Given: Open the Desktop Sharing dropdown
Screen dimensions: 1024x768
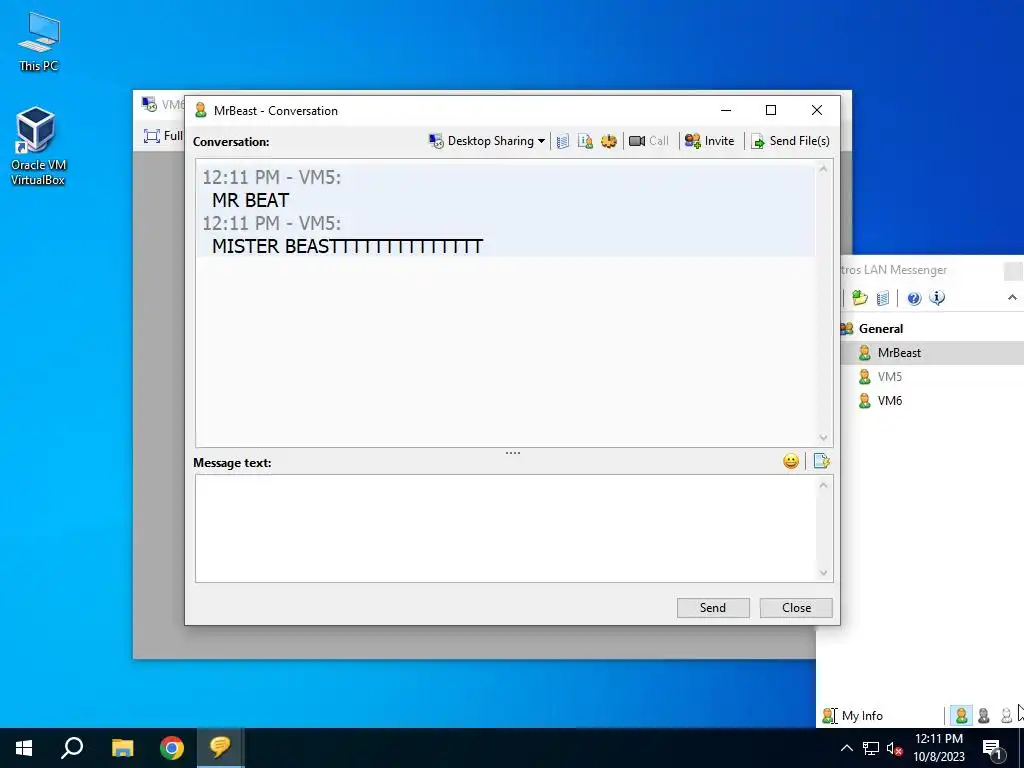Looking at the screenshot, I should coord(487,141).
